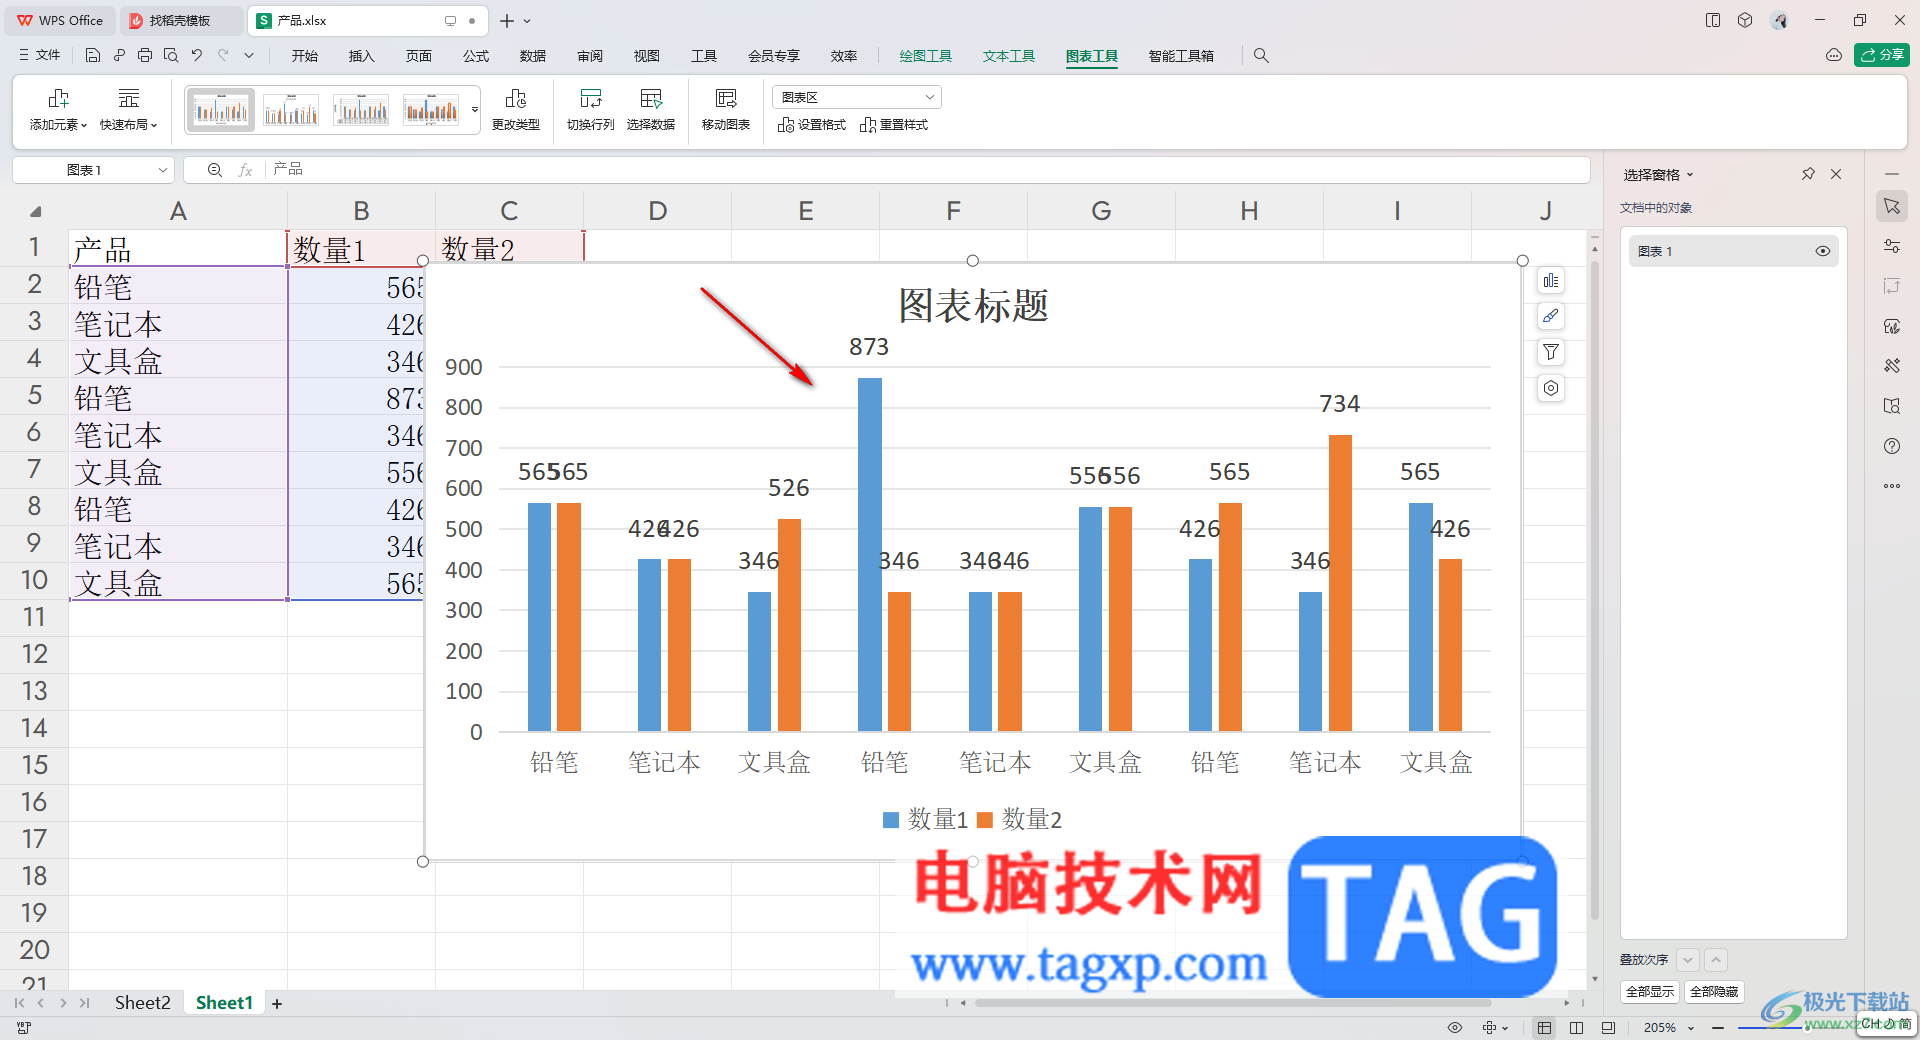The width and height of the screenshot is (1920, 1040).
Task: Click the chart elements button beside the chart
Action: [x=1550, y=281]
